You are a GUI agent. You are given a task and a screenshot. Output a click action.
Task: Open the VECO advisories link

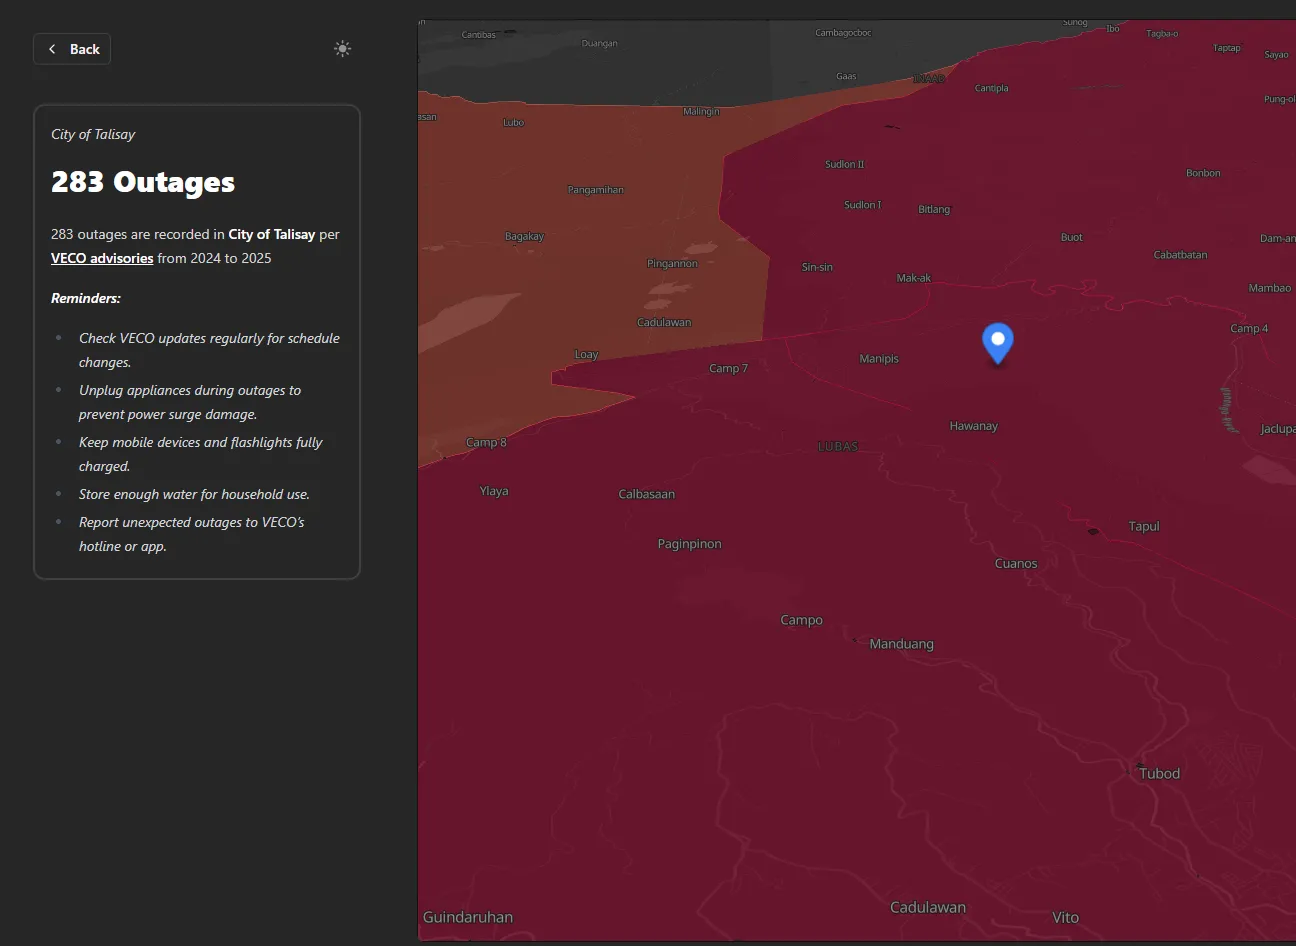(102, 258)
